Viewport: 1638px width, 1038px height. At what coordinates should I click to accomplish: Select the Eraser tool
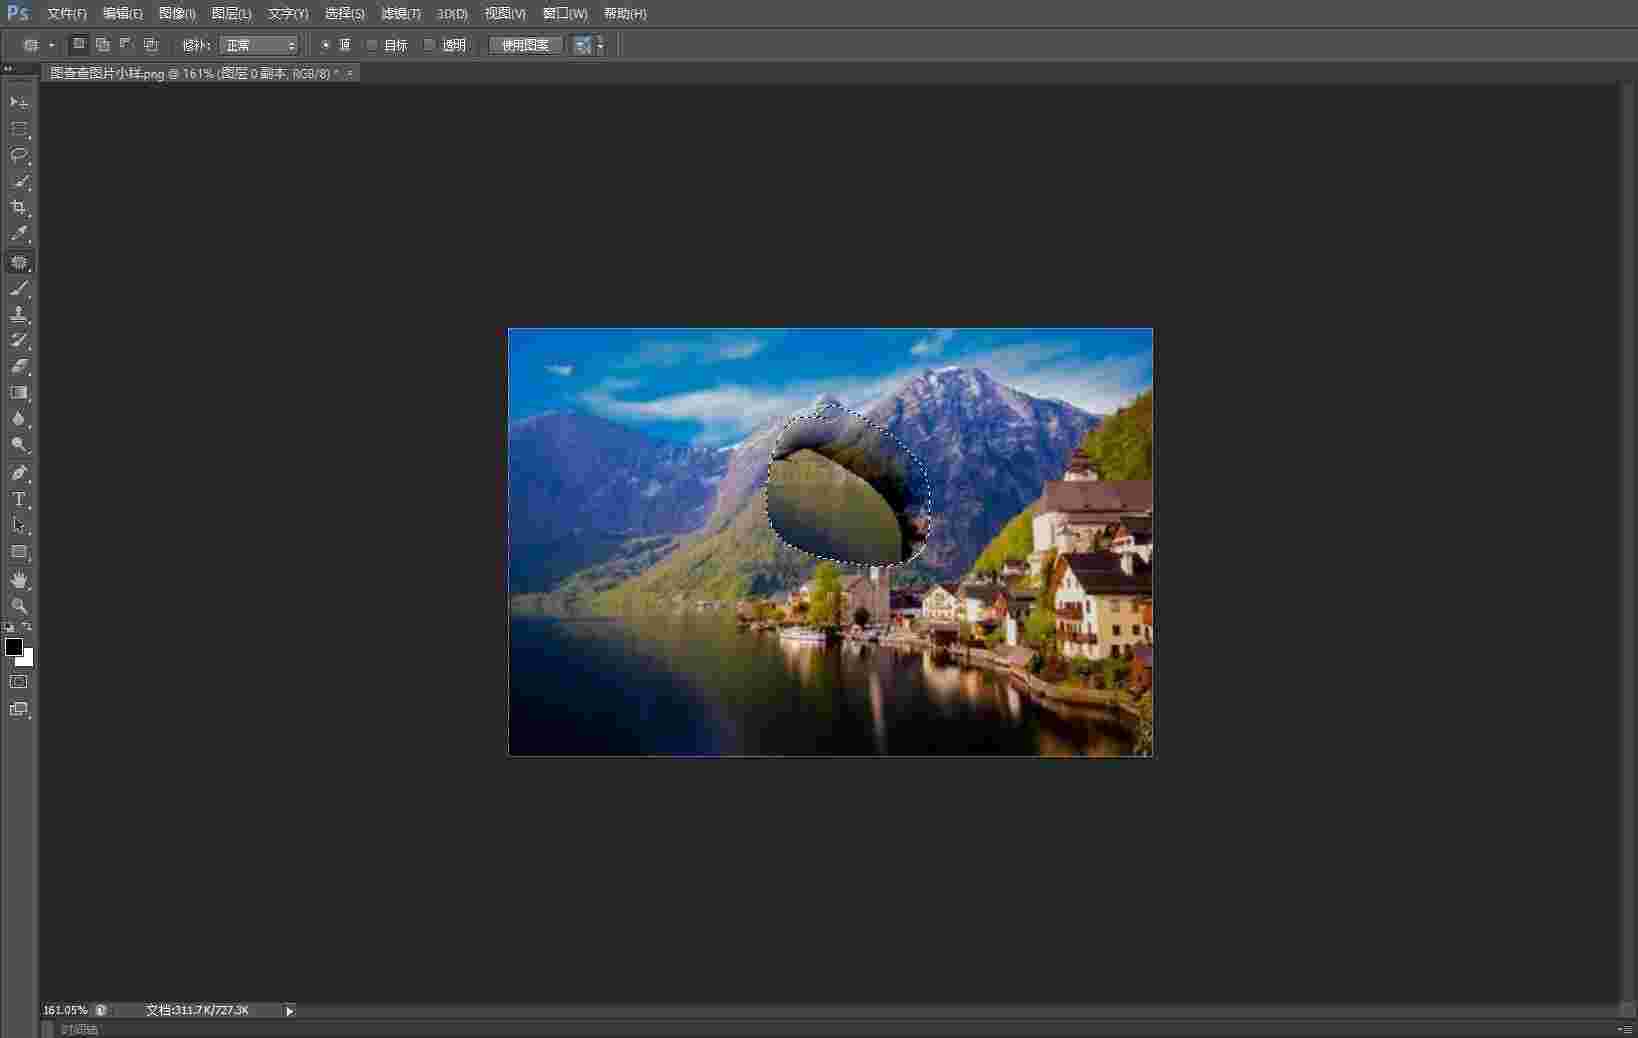pos(19,367)
